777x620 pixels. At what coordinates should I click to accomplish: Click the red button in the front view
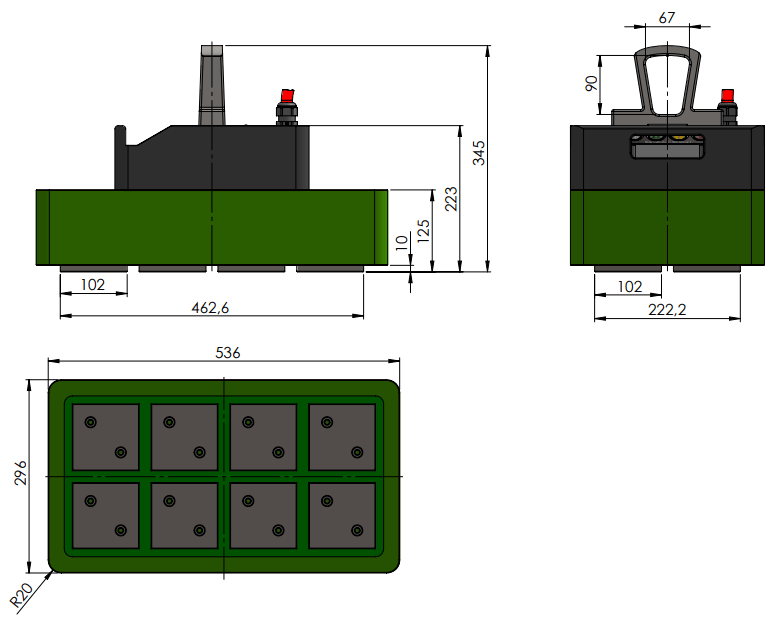[x=287, y=94]
